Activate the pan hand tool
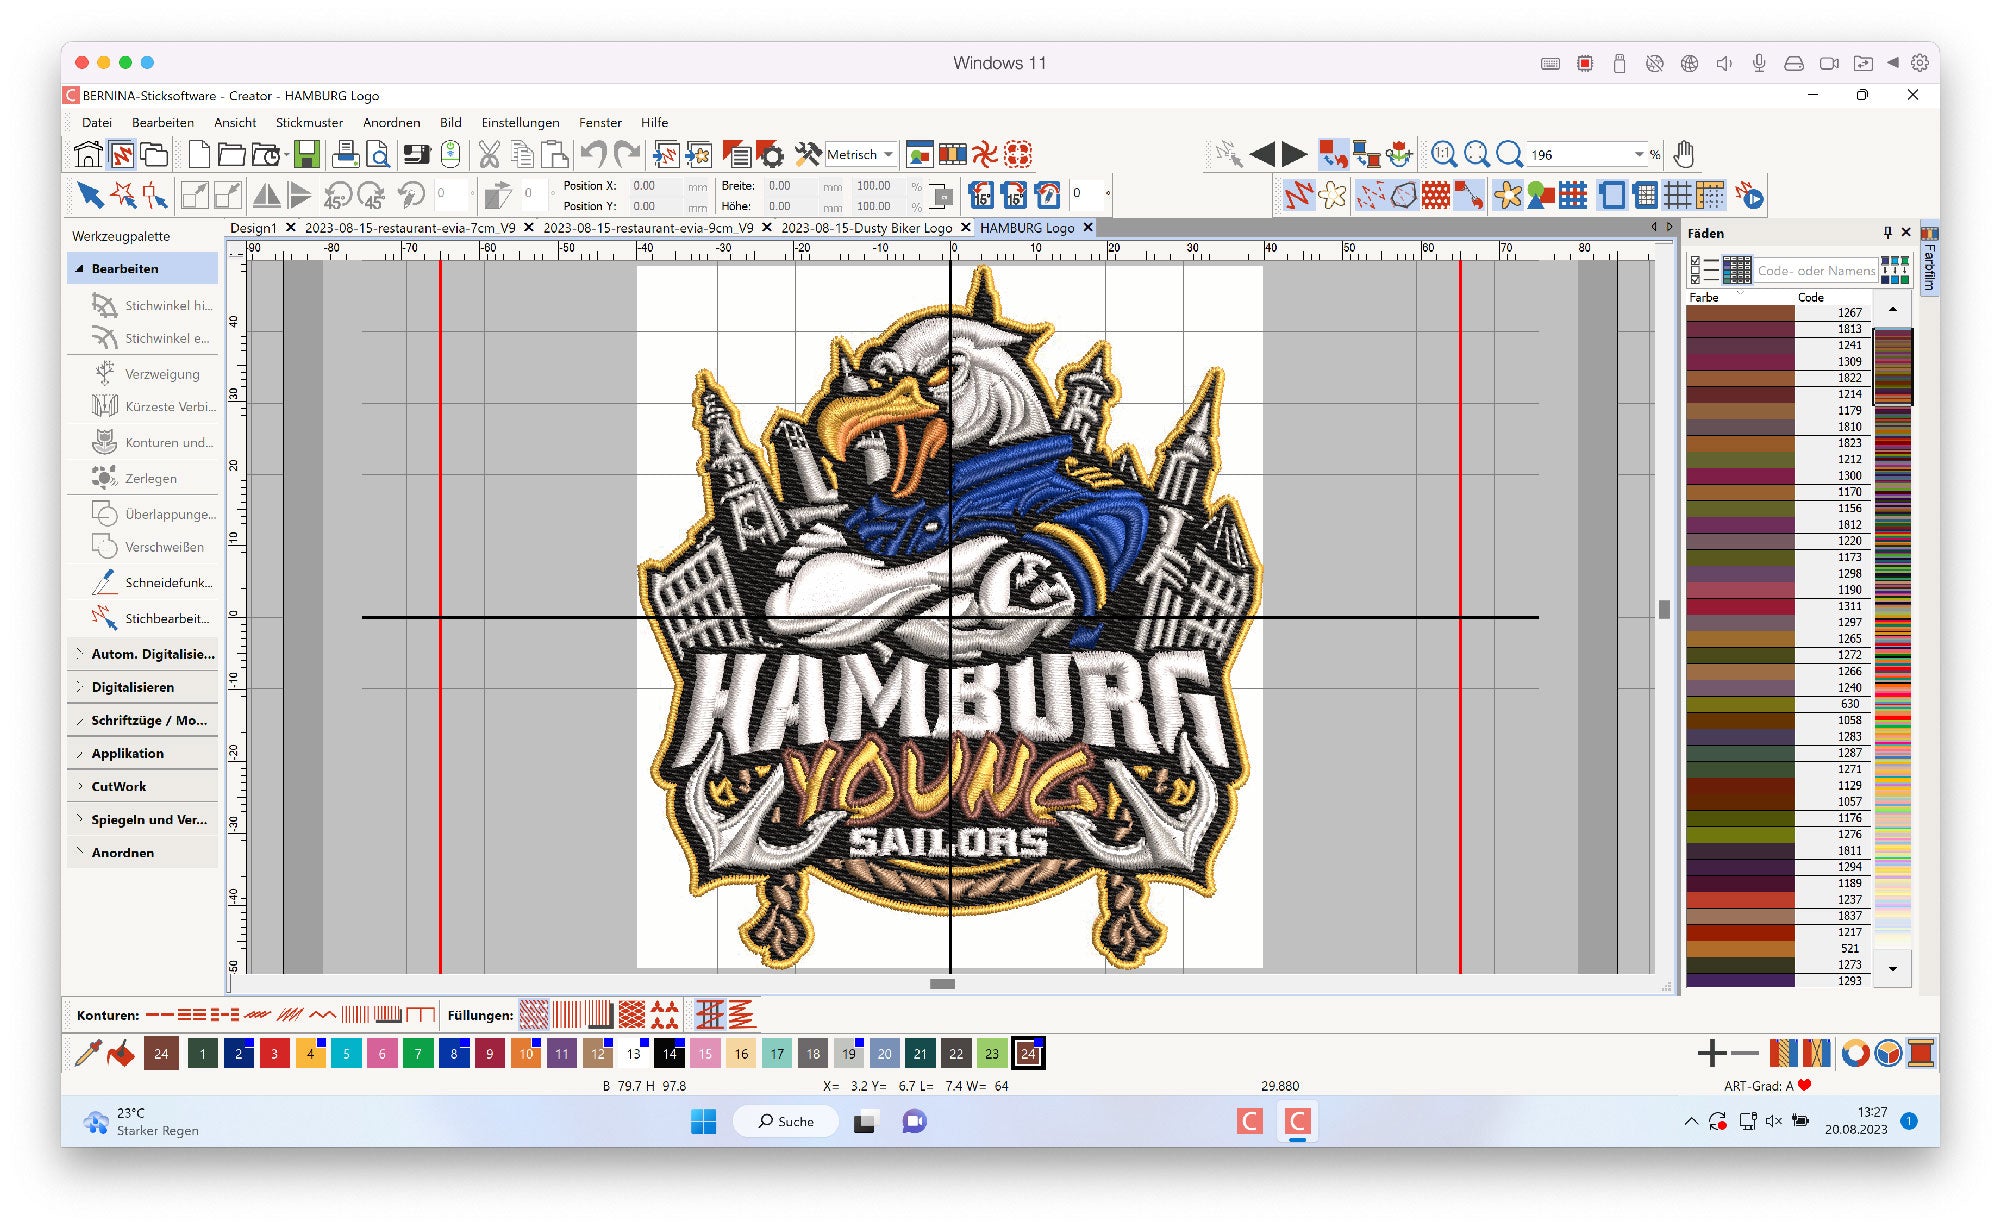The width and height of the screenshot is (2000, 1227). [x=1684, y=154]
